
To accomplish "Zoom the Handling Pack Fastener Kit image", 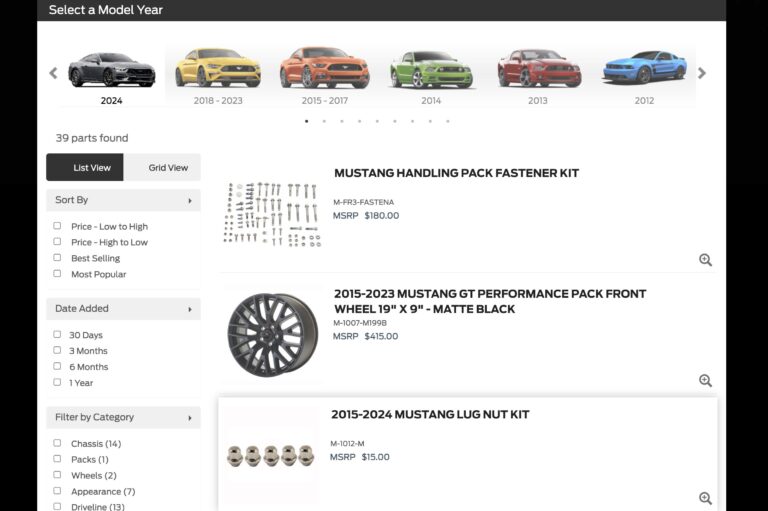I will tap(705, 260).
